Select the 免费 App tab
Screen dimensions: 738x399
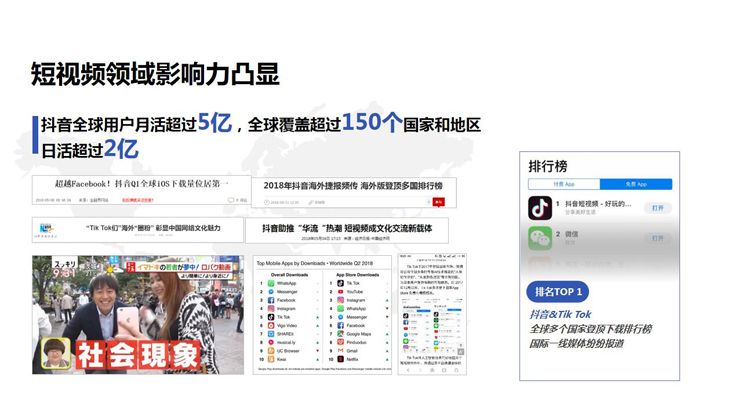click(x=636, y=184)
